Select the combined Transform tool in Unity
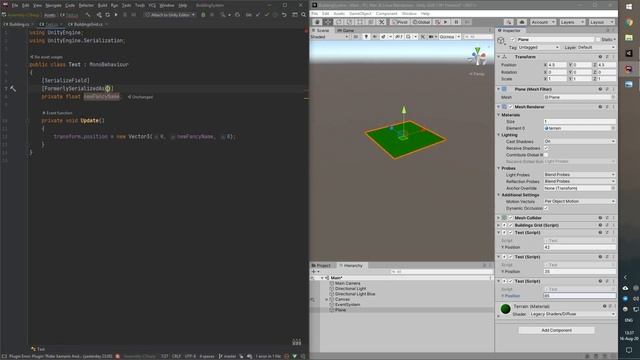This screenshot has height=360, width=640. pos(371,22)
